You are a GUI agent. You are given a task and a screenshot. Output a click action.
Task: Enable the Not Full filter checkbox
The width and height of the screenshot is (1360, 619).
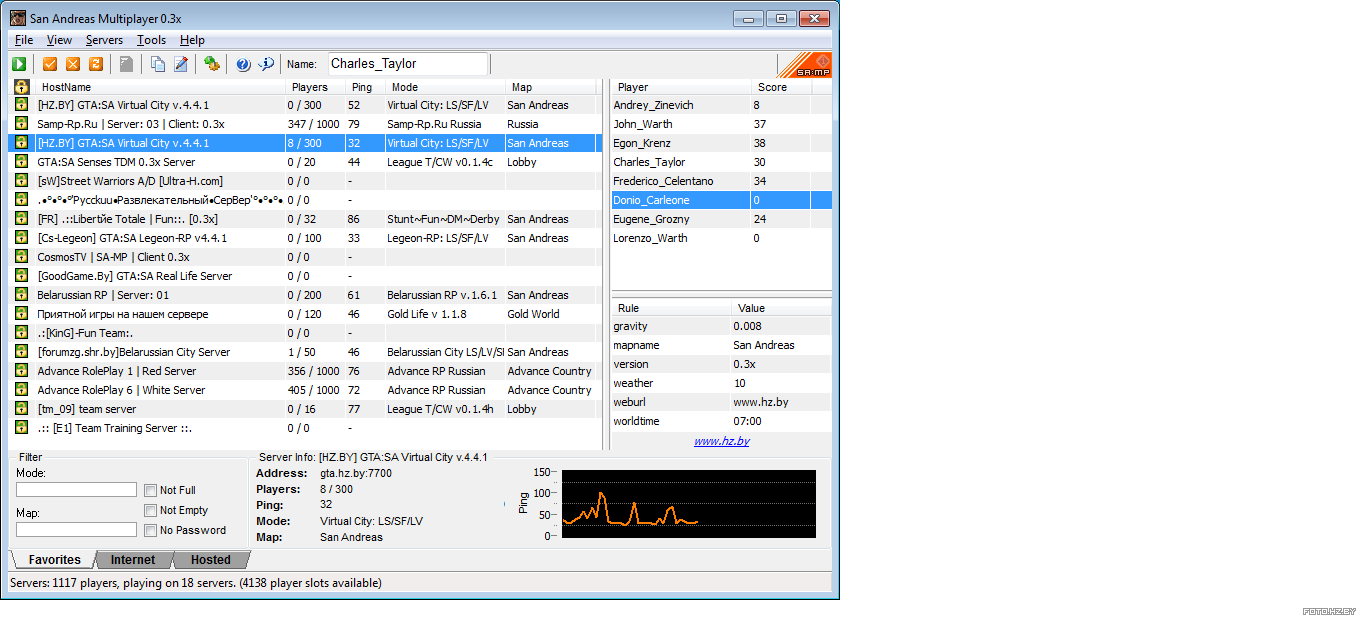pyautogui.click(x=150, y=490)
